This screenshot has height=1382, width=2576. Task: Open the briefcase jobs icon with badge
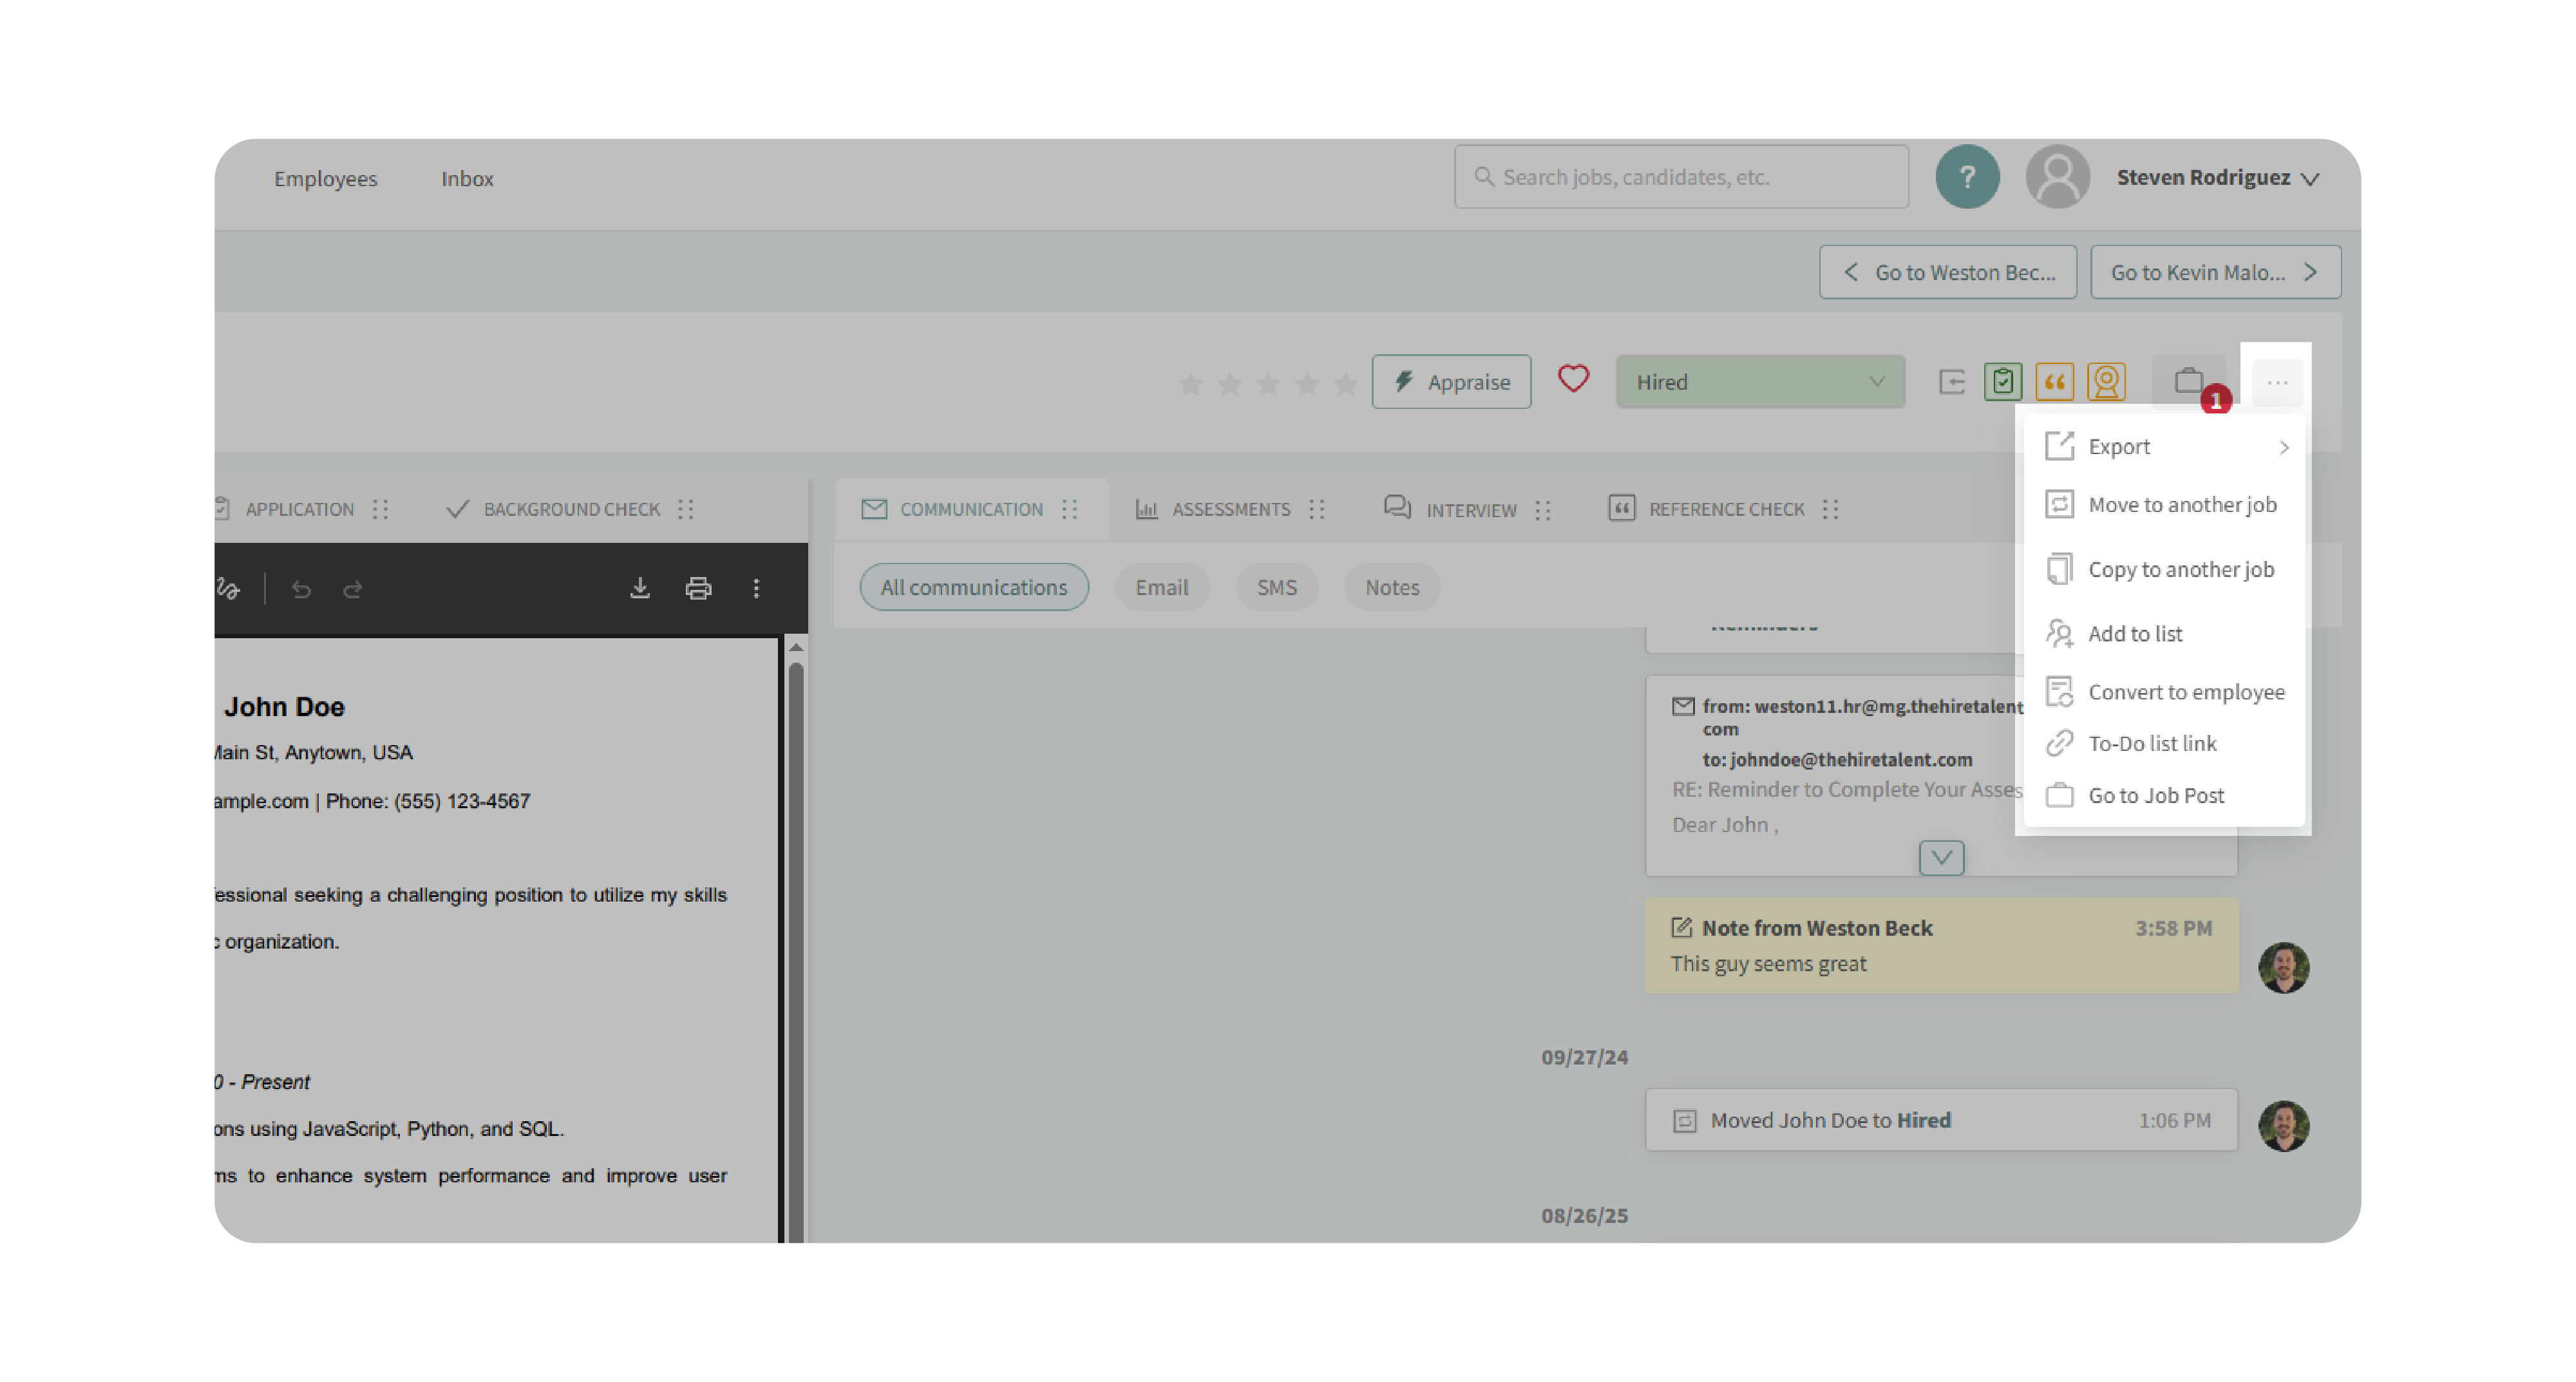[2188, 381]
